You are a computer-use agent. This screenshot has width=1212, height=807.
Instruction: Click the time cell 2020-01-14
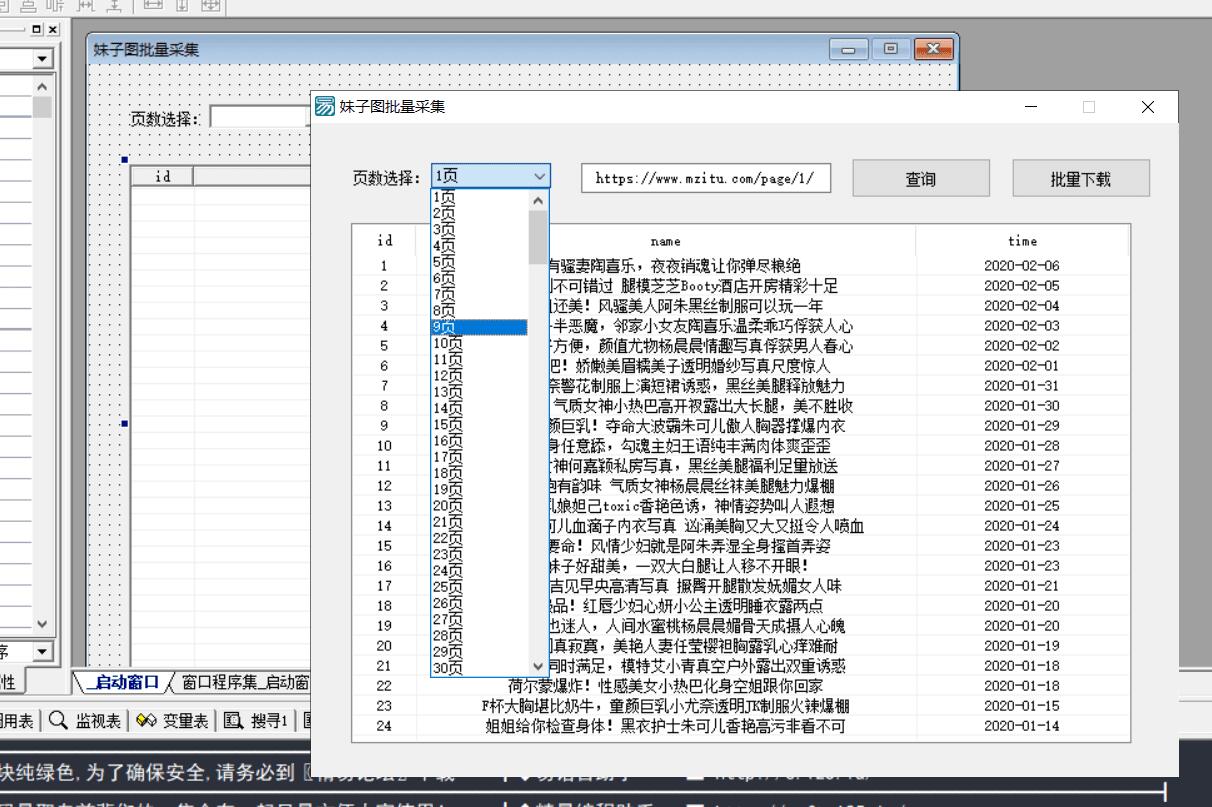click(x=1021, y=726)
